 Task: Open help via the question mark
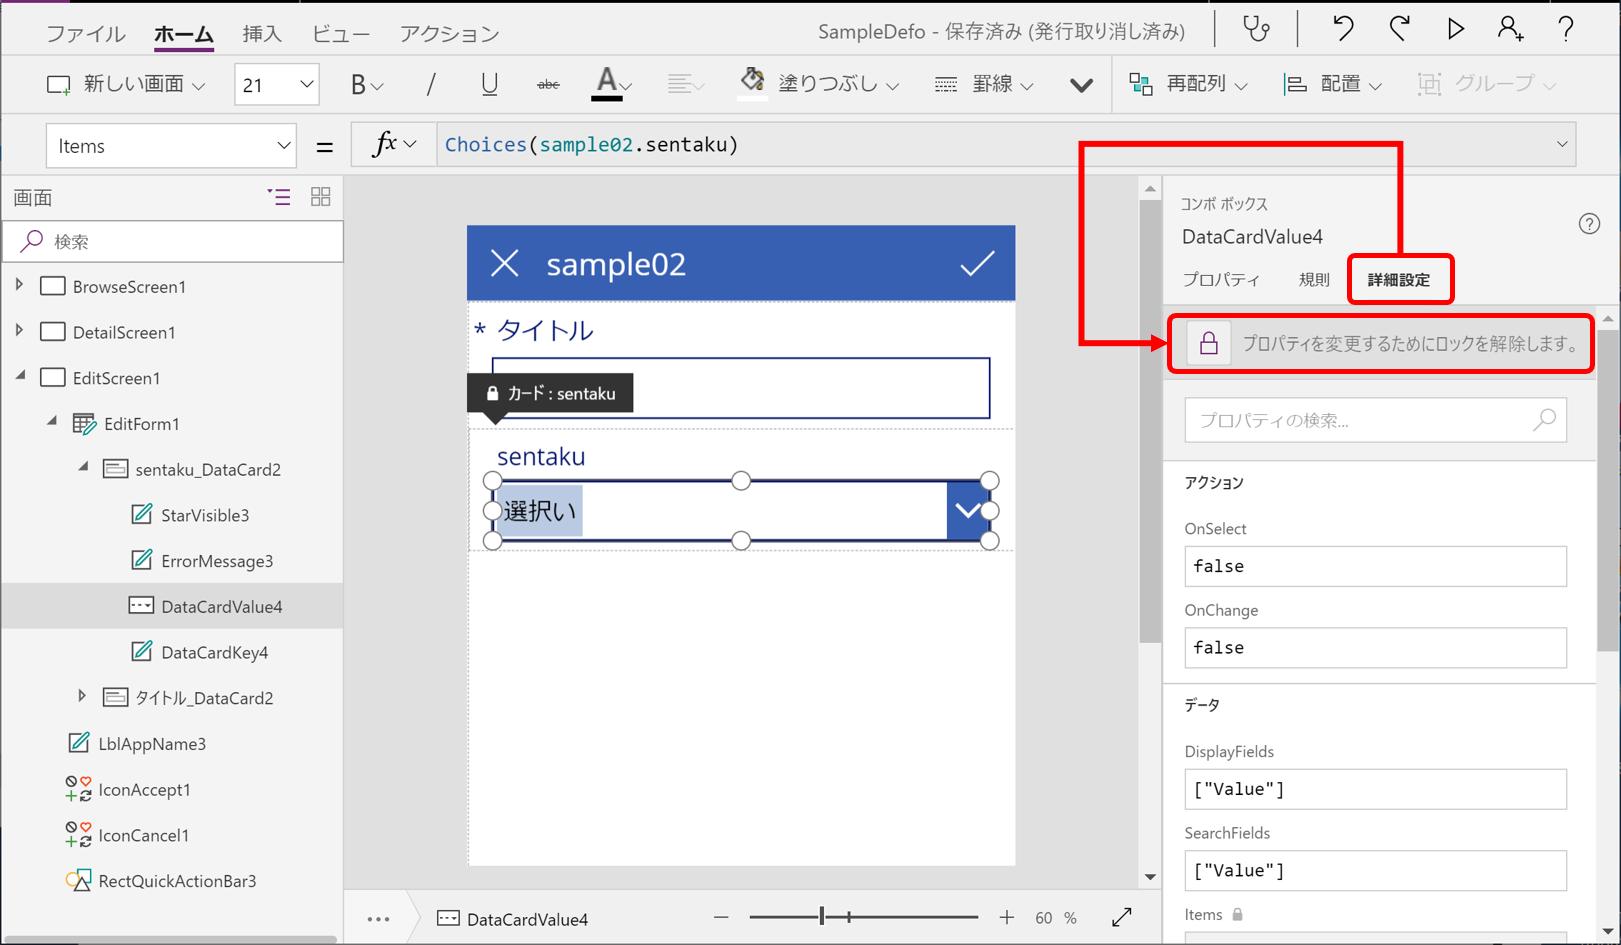(x=1566, y=29)
